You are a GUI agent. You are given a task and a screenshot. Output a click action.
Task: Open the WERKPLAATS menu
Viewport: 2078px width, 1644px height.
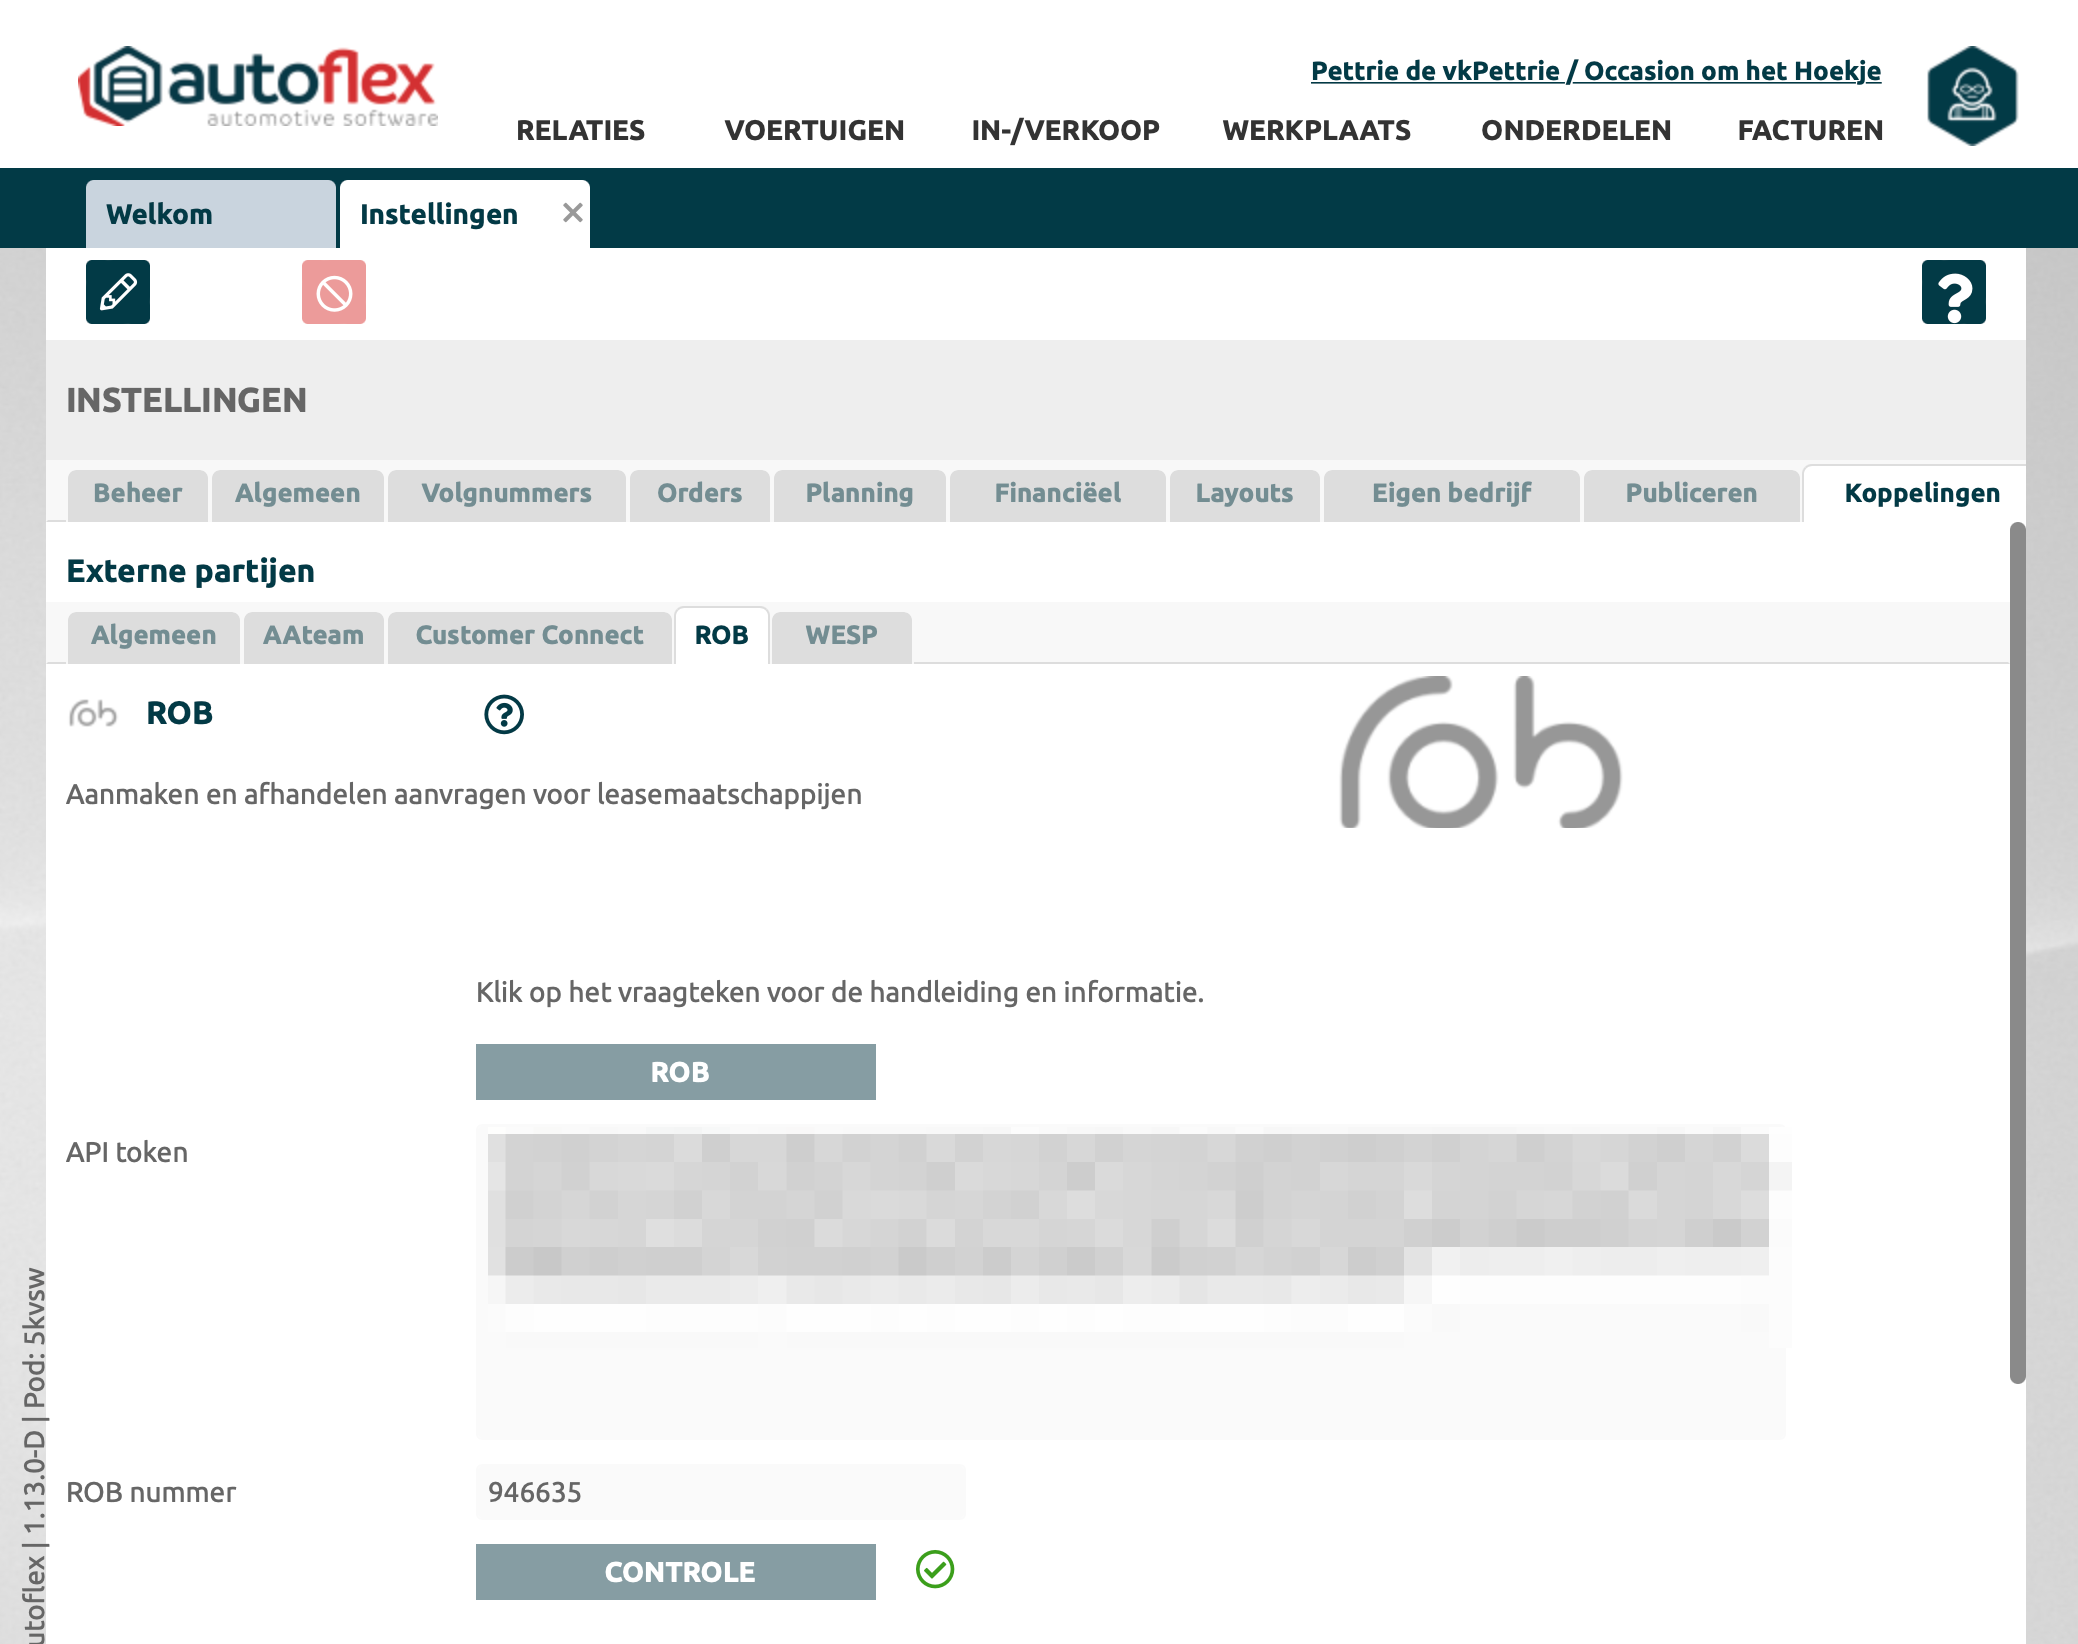pos(1316,130)
